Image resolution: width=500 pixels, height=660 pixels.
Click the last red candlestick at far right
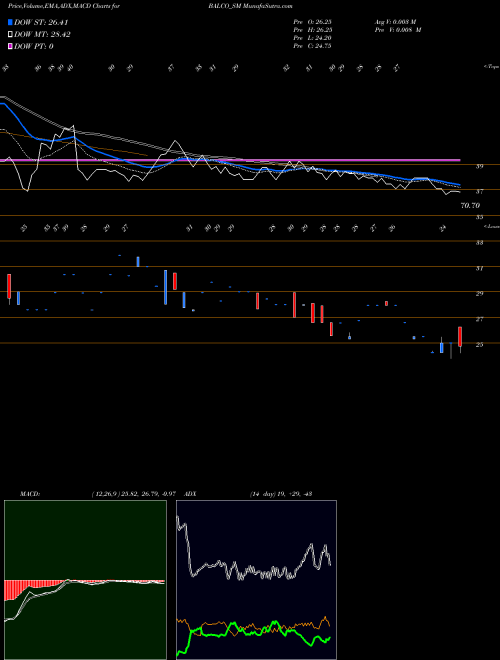point(460,337)
